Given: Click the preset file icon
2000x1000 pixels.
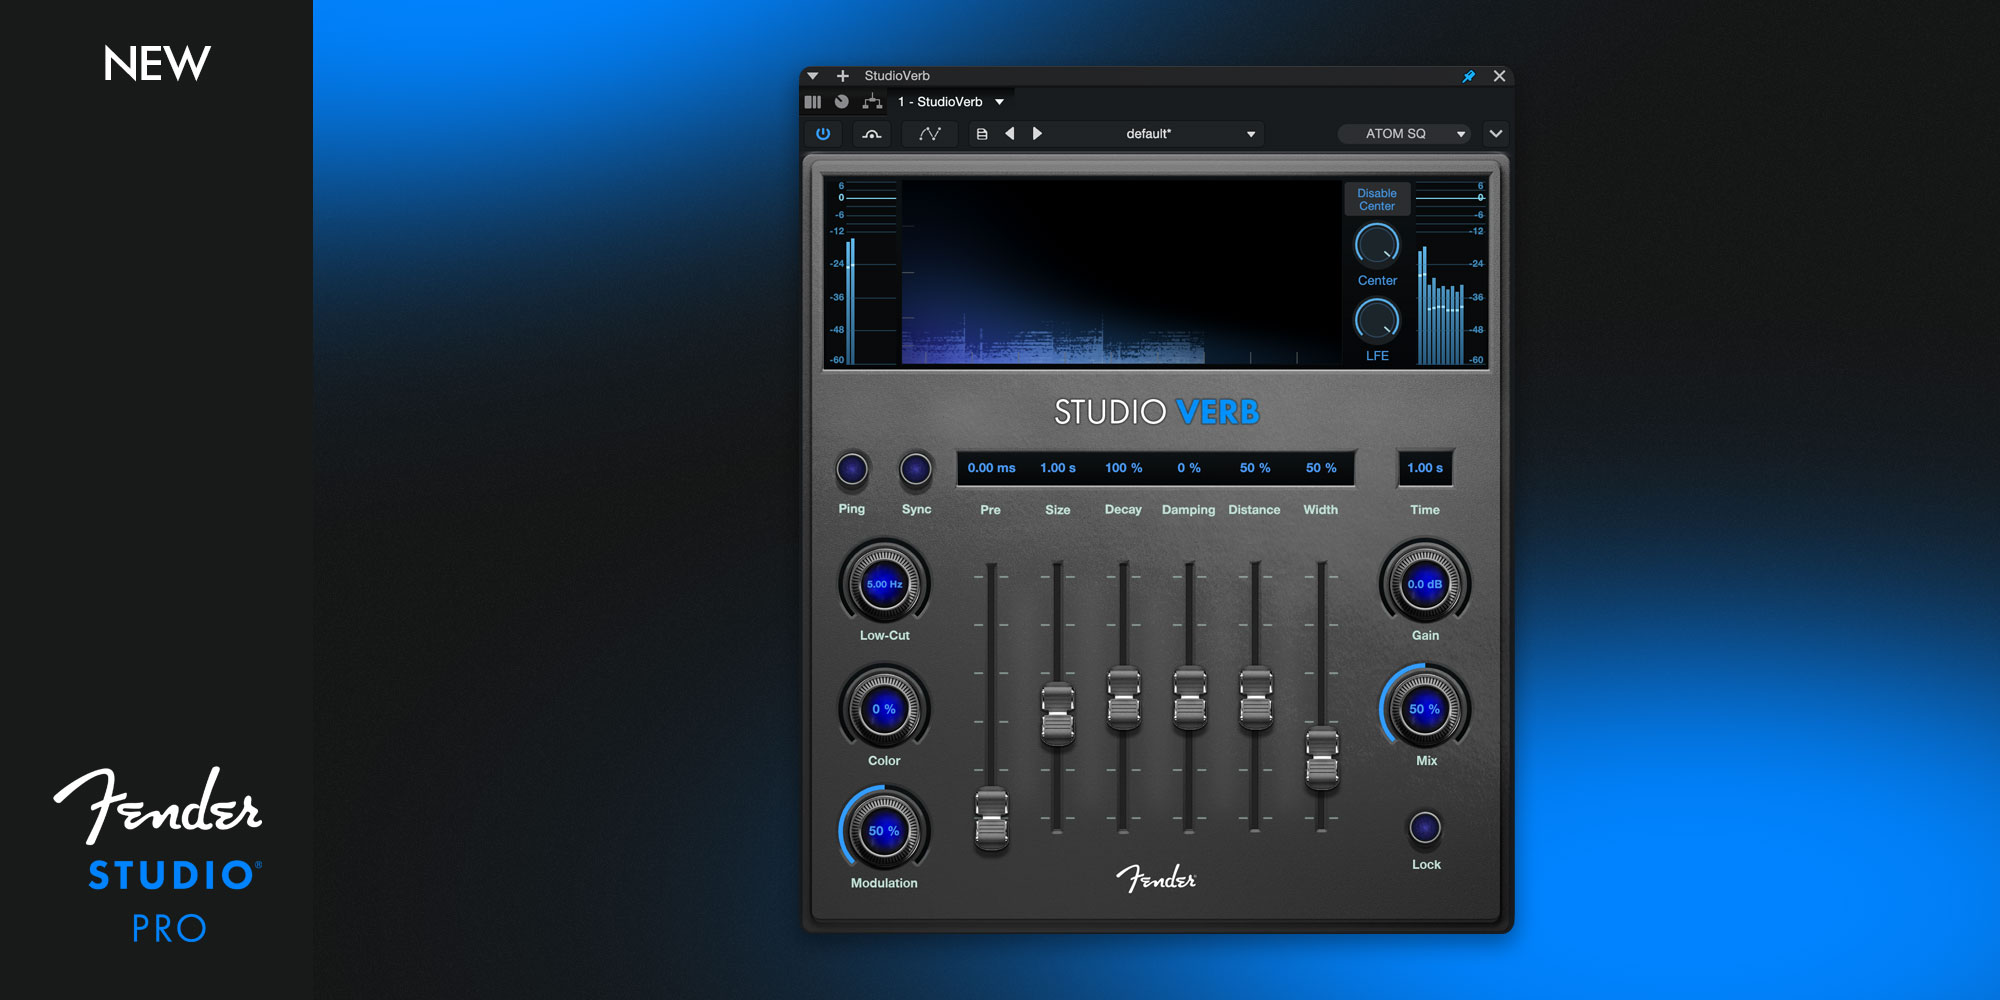Looking at the screenshot, I should point(982,134).
